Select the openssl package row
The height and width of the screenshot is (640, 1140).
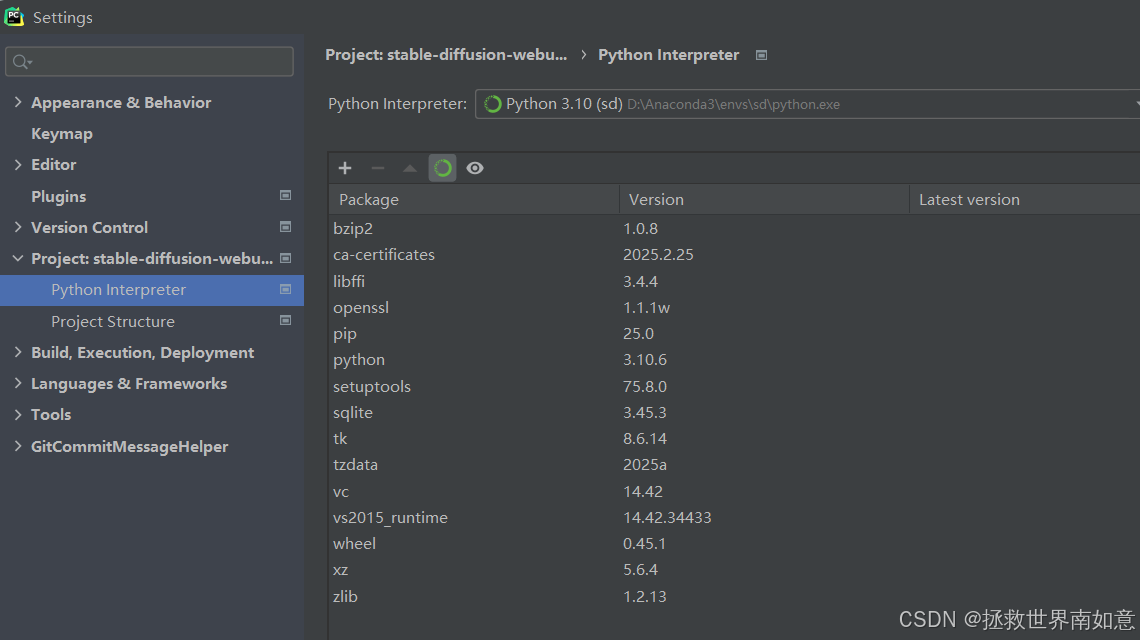coord(734,308)
